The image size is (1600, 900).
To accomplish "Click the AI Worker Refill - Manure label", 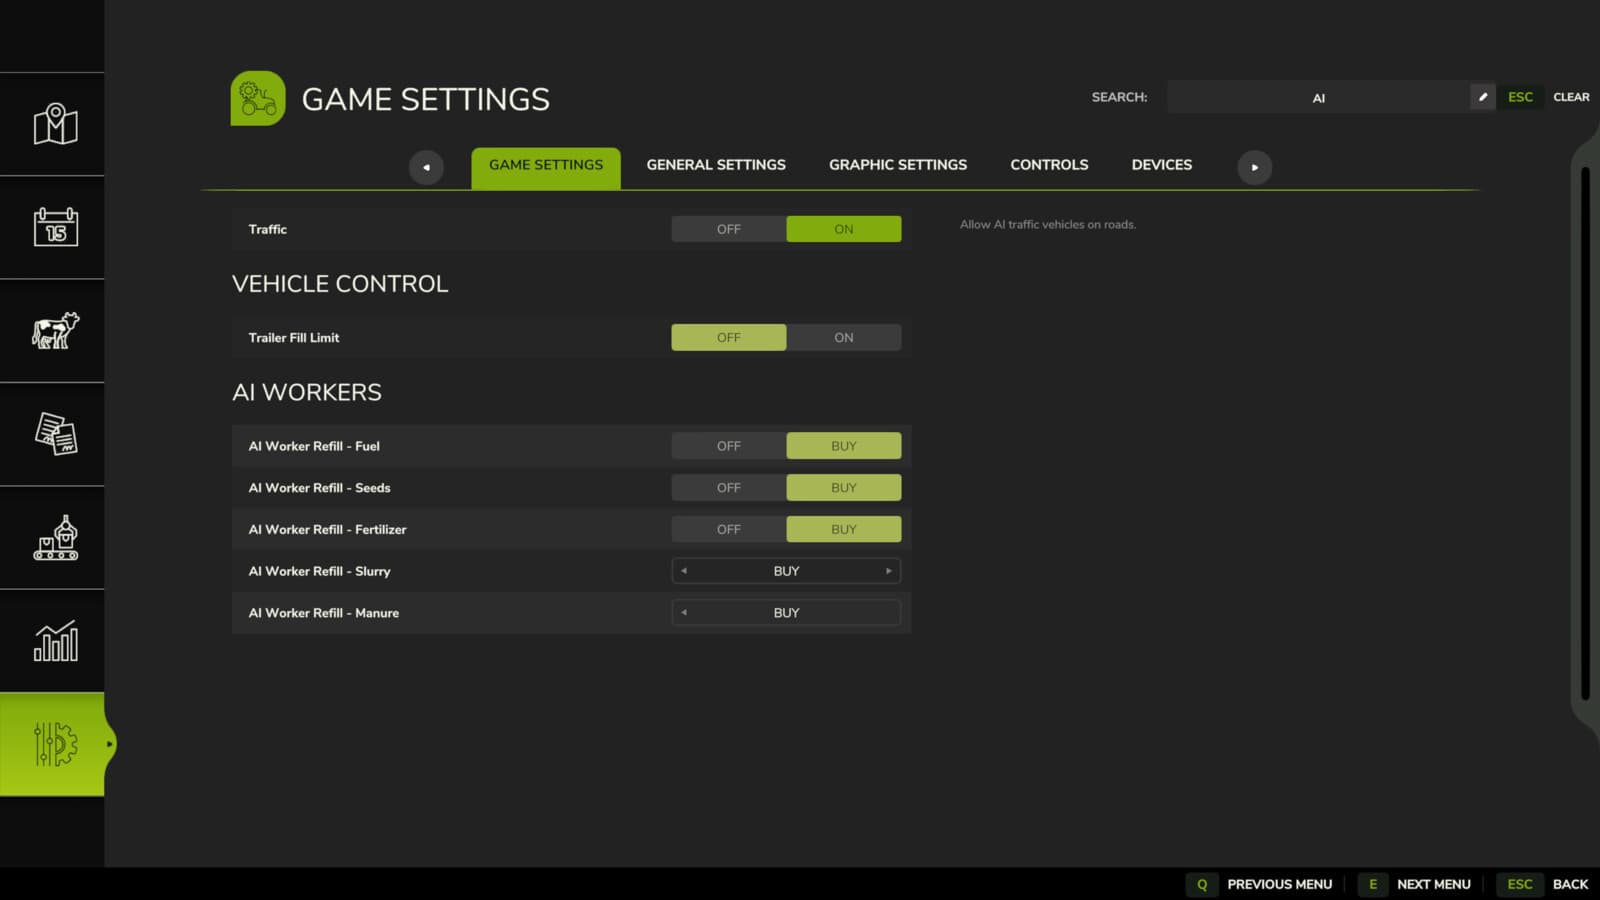I will pos(324,613).
